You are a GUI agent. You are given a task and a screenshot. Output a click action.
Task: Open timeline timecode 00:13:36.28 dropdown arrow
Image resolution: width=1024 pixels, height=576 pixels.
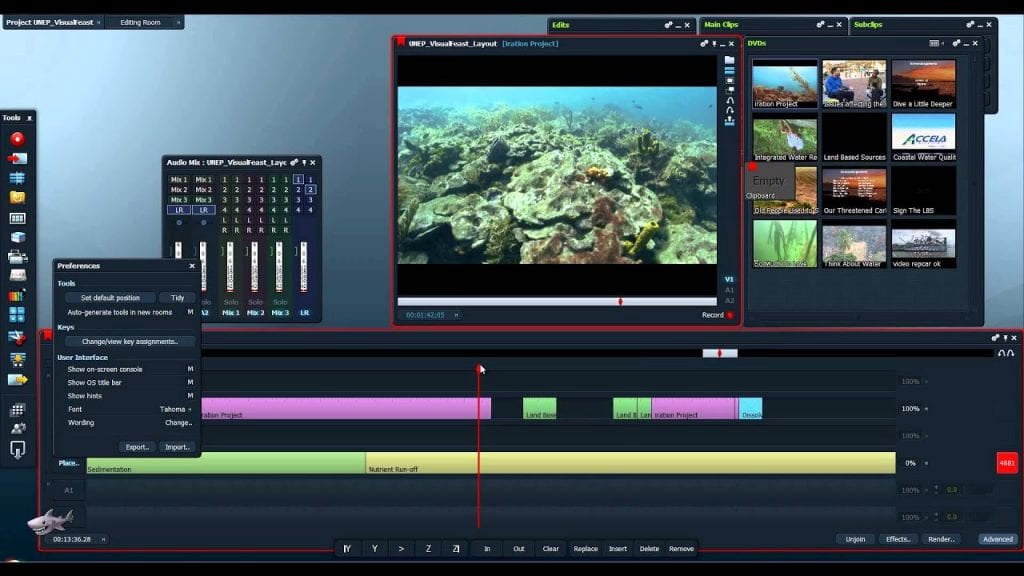tap(103, 539)
